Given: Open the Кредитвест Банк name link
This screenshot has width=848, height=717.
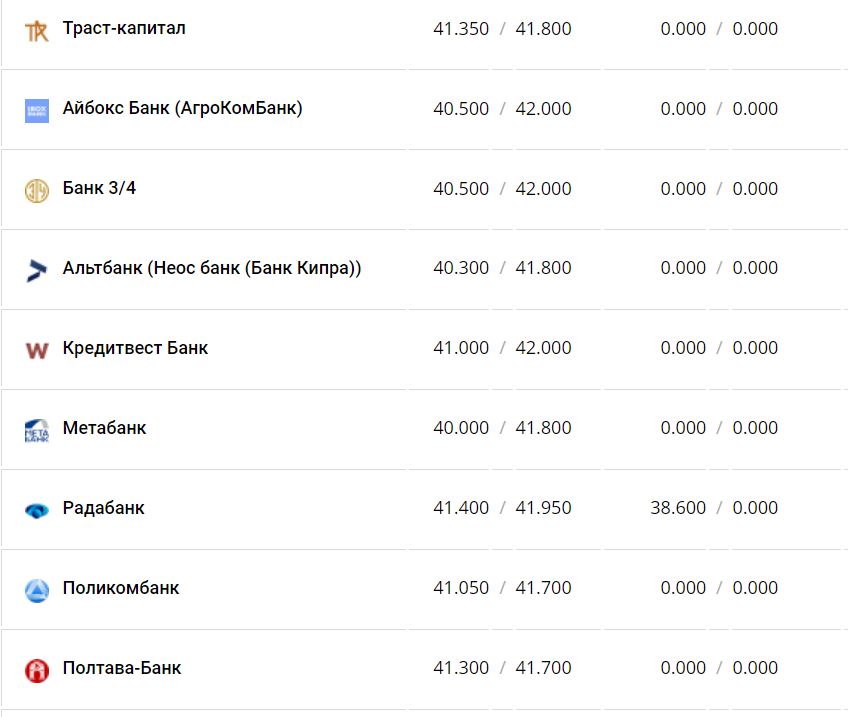Looking at the screenshot, I should pos(135,348).
